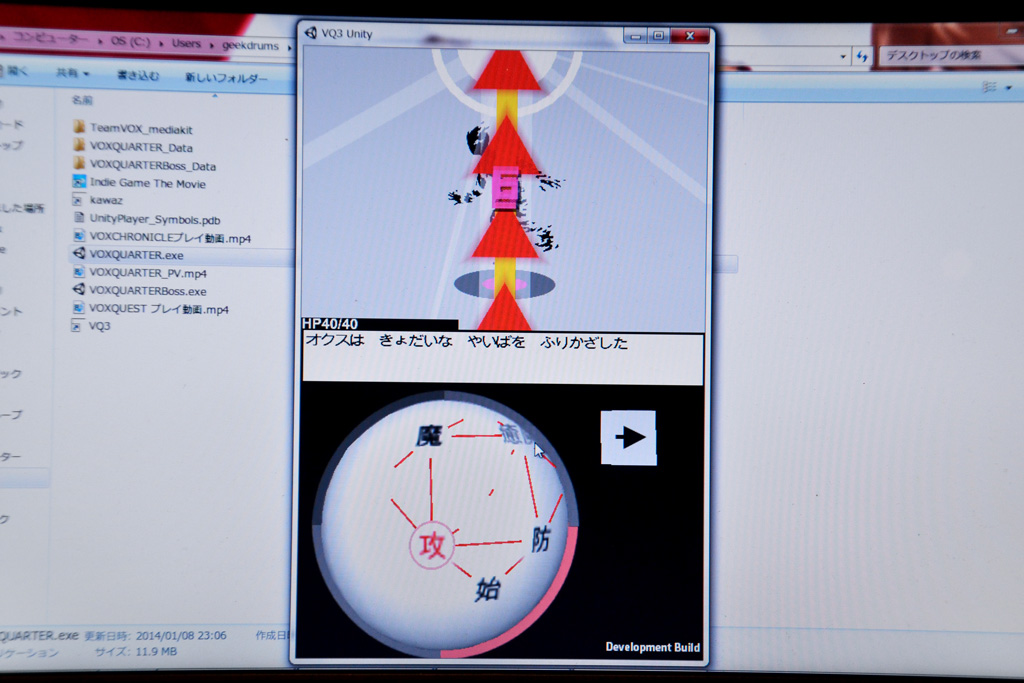Click the game message text box
This screenshot has height=683, width=1024.
point(503,358)
